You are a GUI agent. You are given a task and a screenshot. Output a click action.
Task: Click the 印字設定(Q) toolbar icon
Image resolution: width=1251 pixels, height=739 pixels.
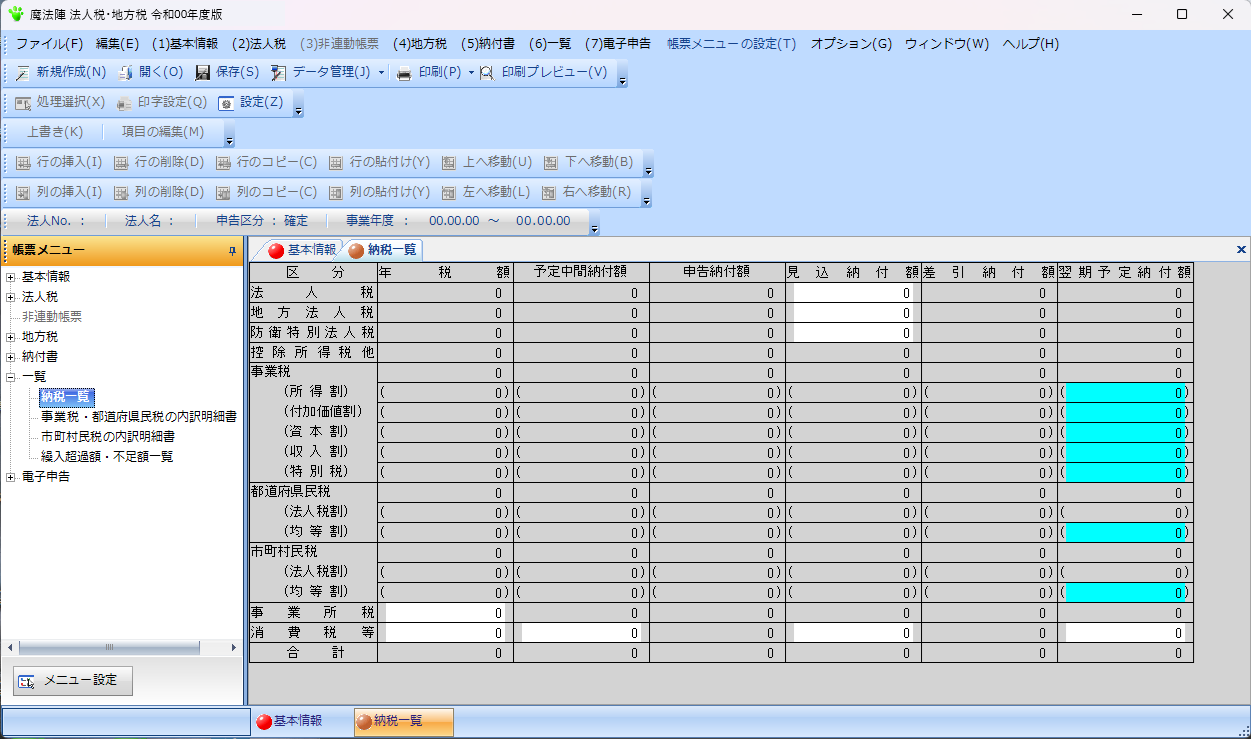(x=124, y=103)
